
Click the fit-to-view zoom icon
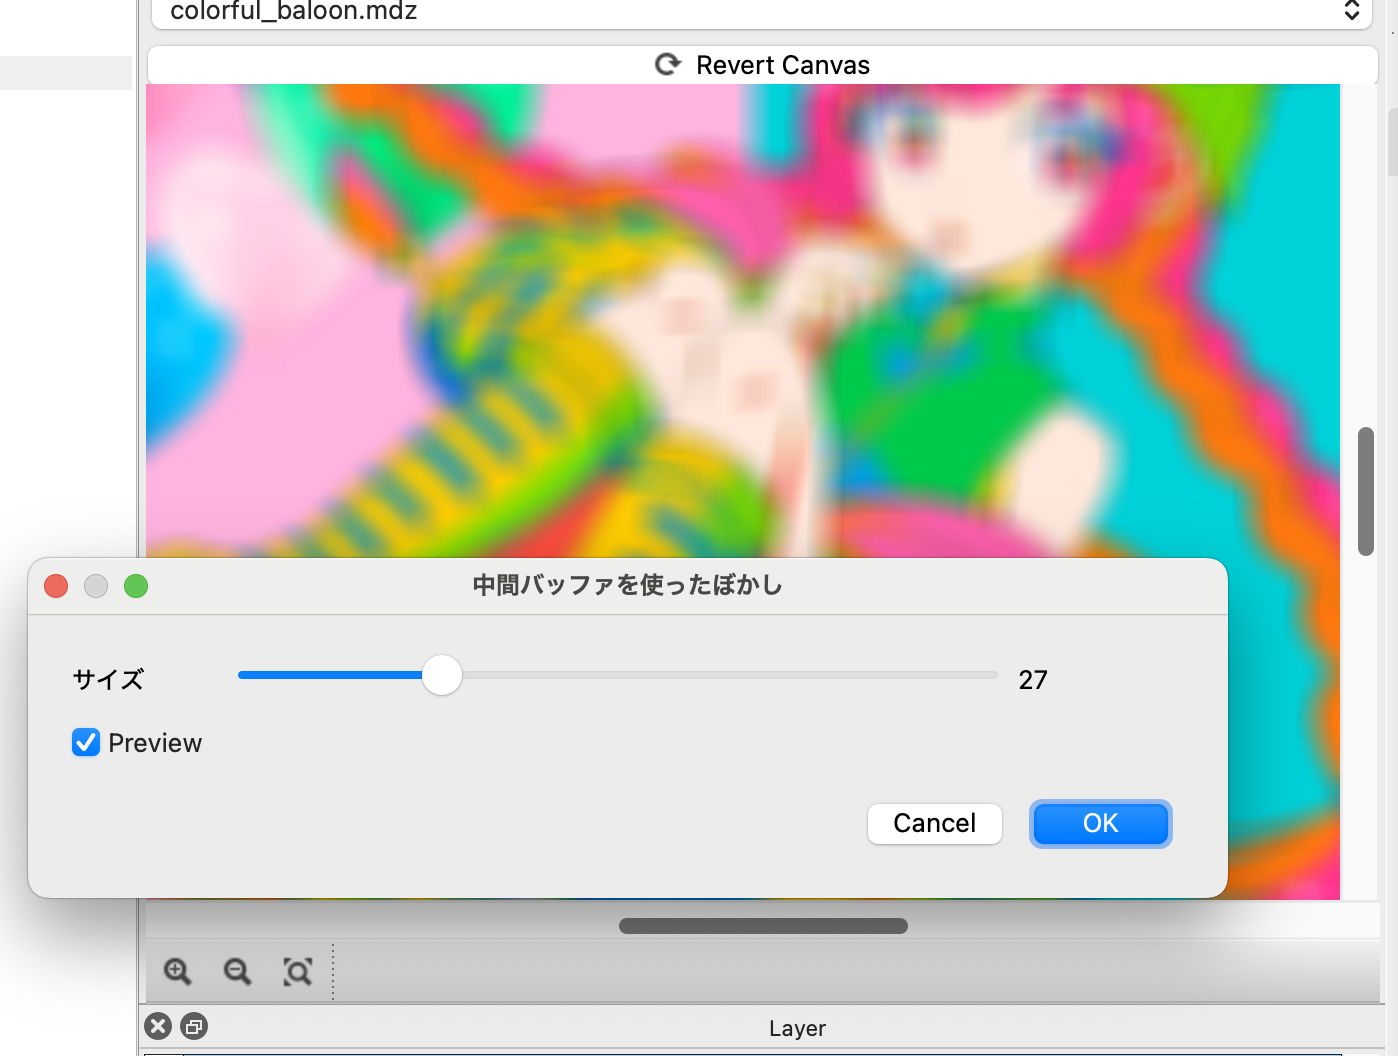pos(298,971)
